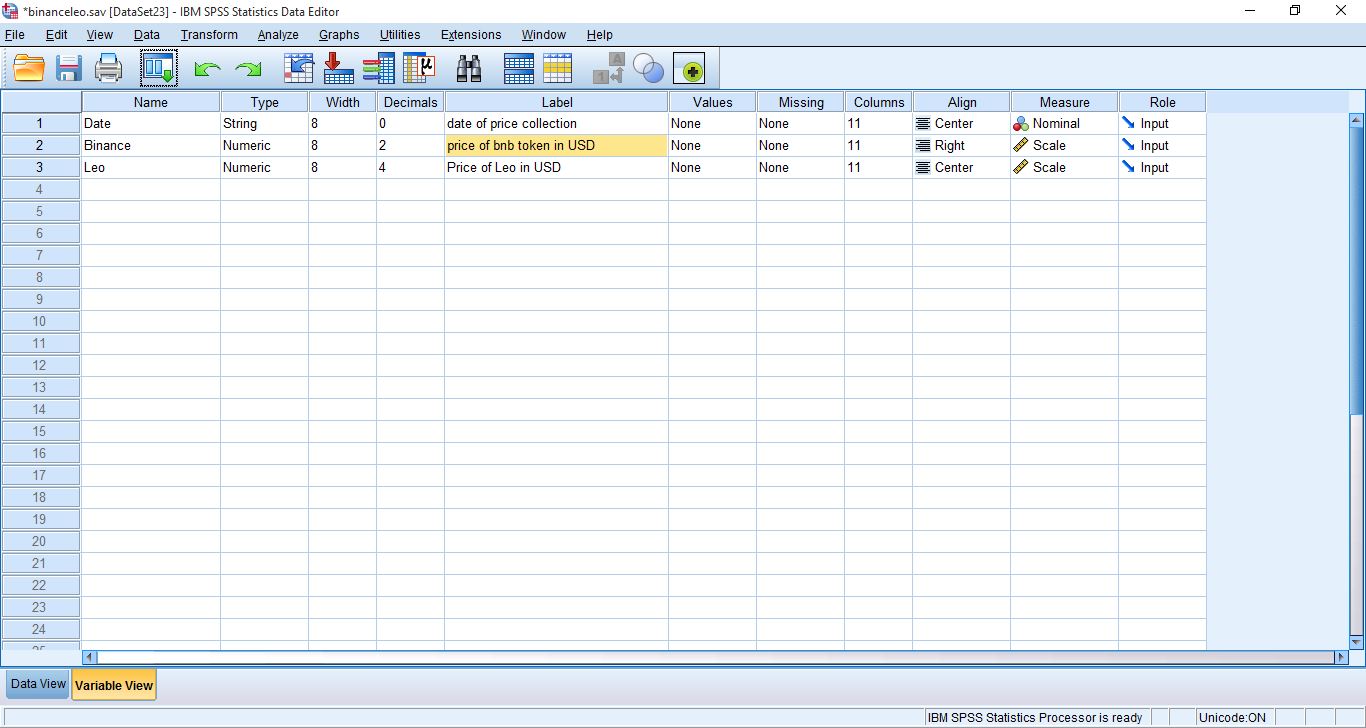The image size is (1366, 728).
Task: Click the 'String' type cell
Action: [265, 124]
